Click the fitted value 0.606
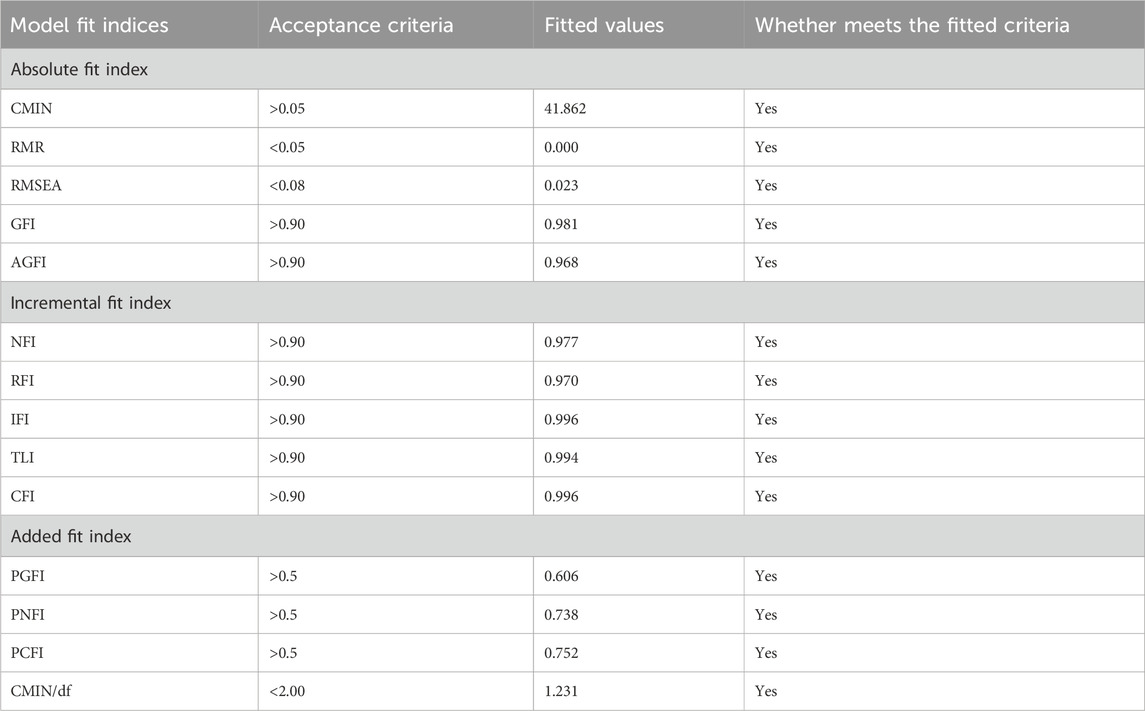1145x711 pixels. pos(562,576)
